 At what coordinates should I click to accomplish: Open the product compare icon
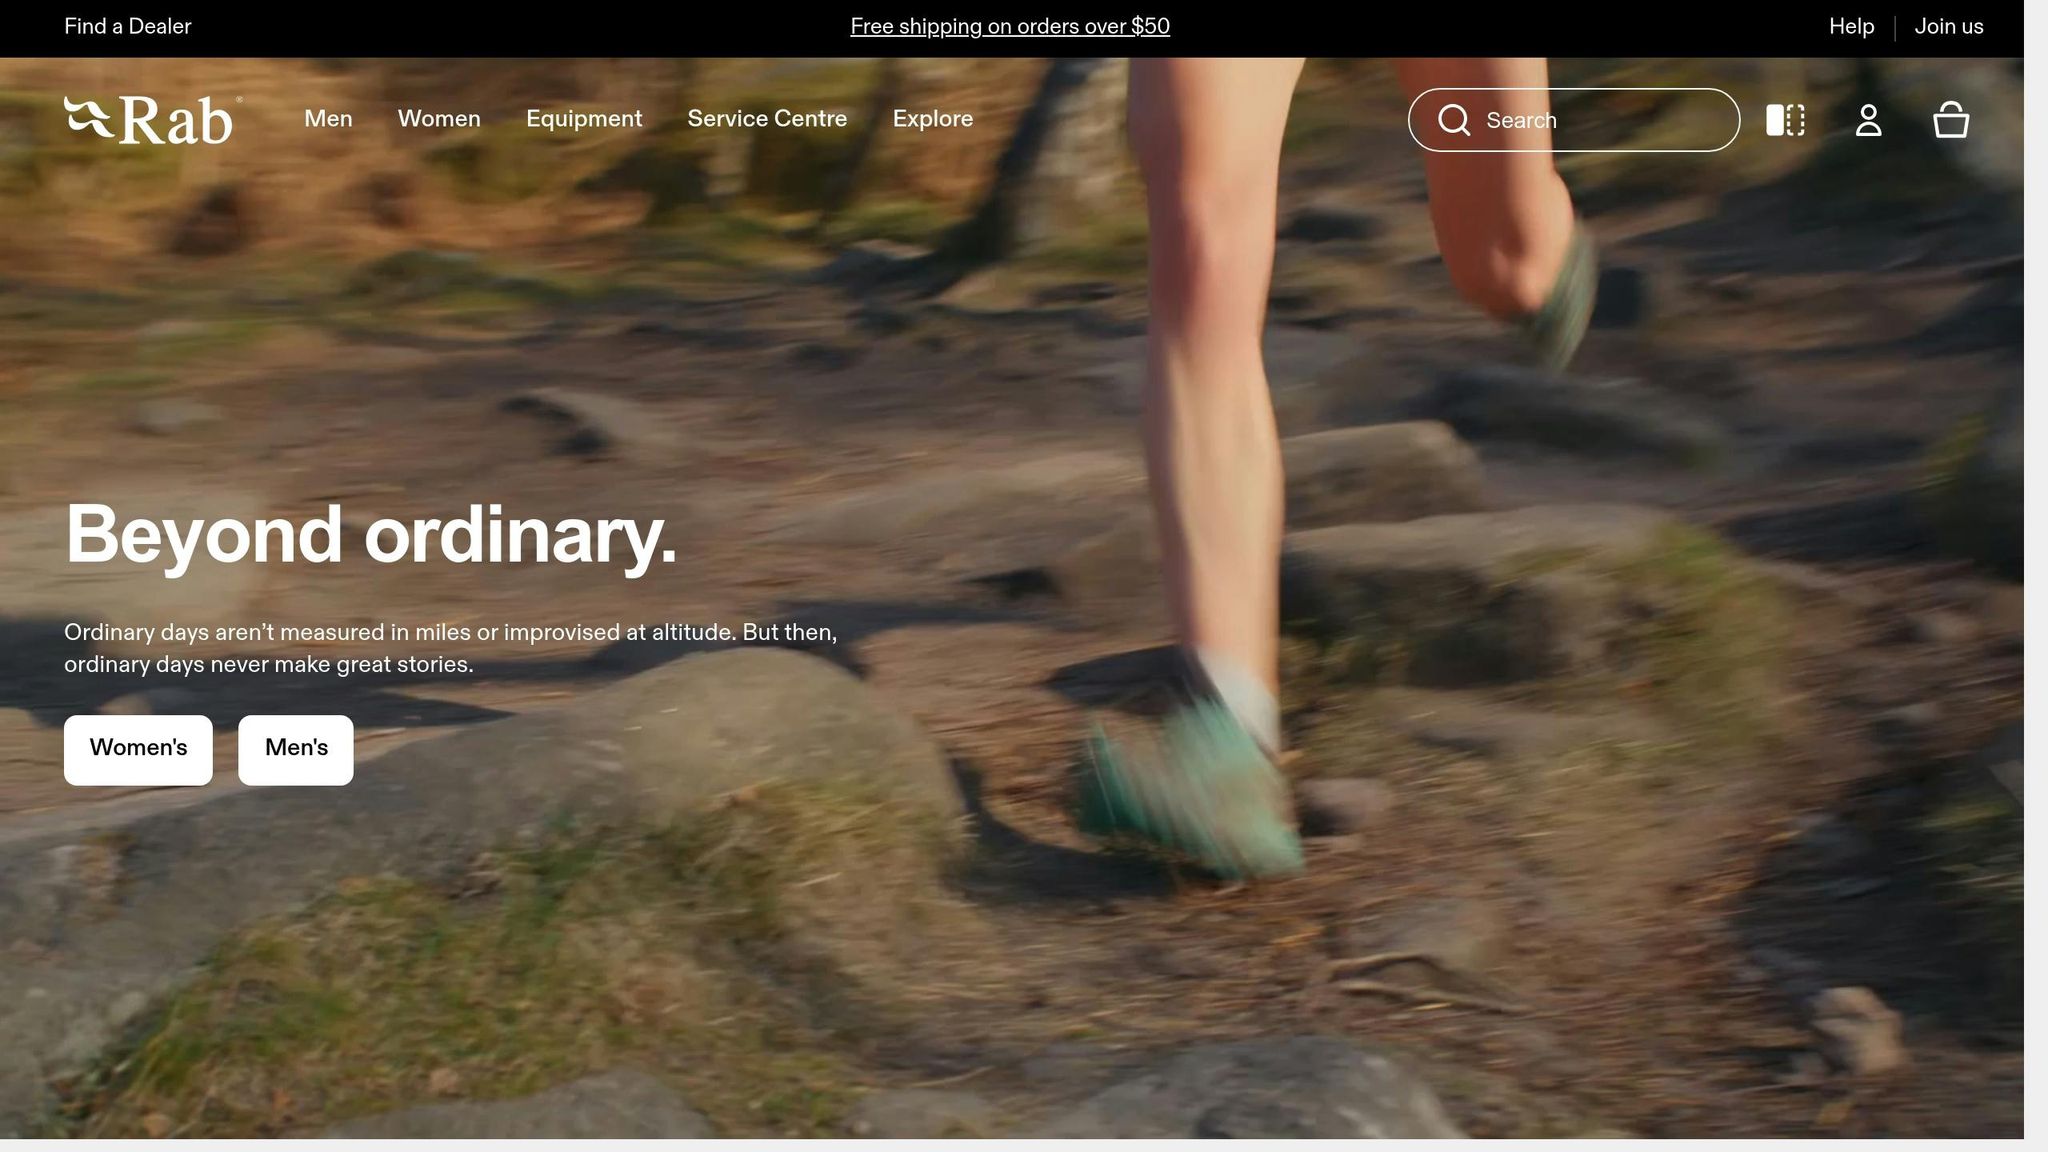[1785, 120]
